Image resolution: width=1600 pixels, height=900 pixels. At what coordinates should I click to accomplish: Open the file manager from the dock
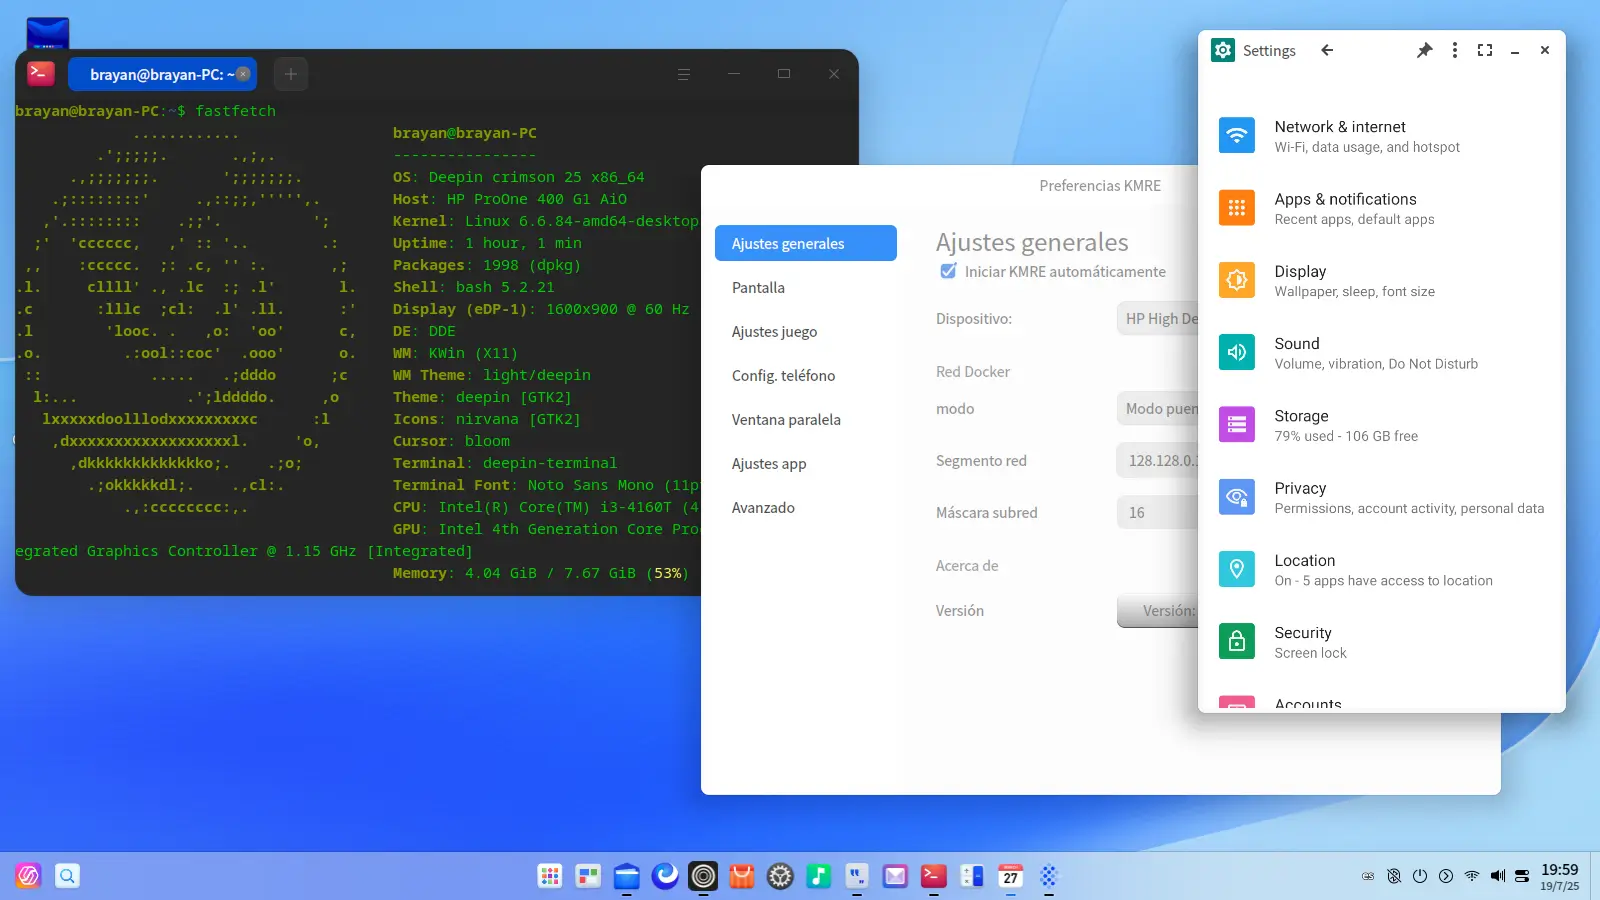[627, 876]
